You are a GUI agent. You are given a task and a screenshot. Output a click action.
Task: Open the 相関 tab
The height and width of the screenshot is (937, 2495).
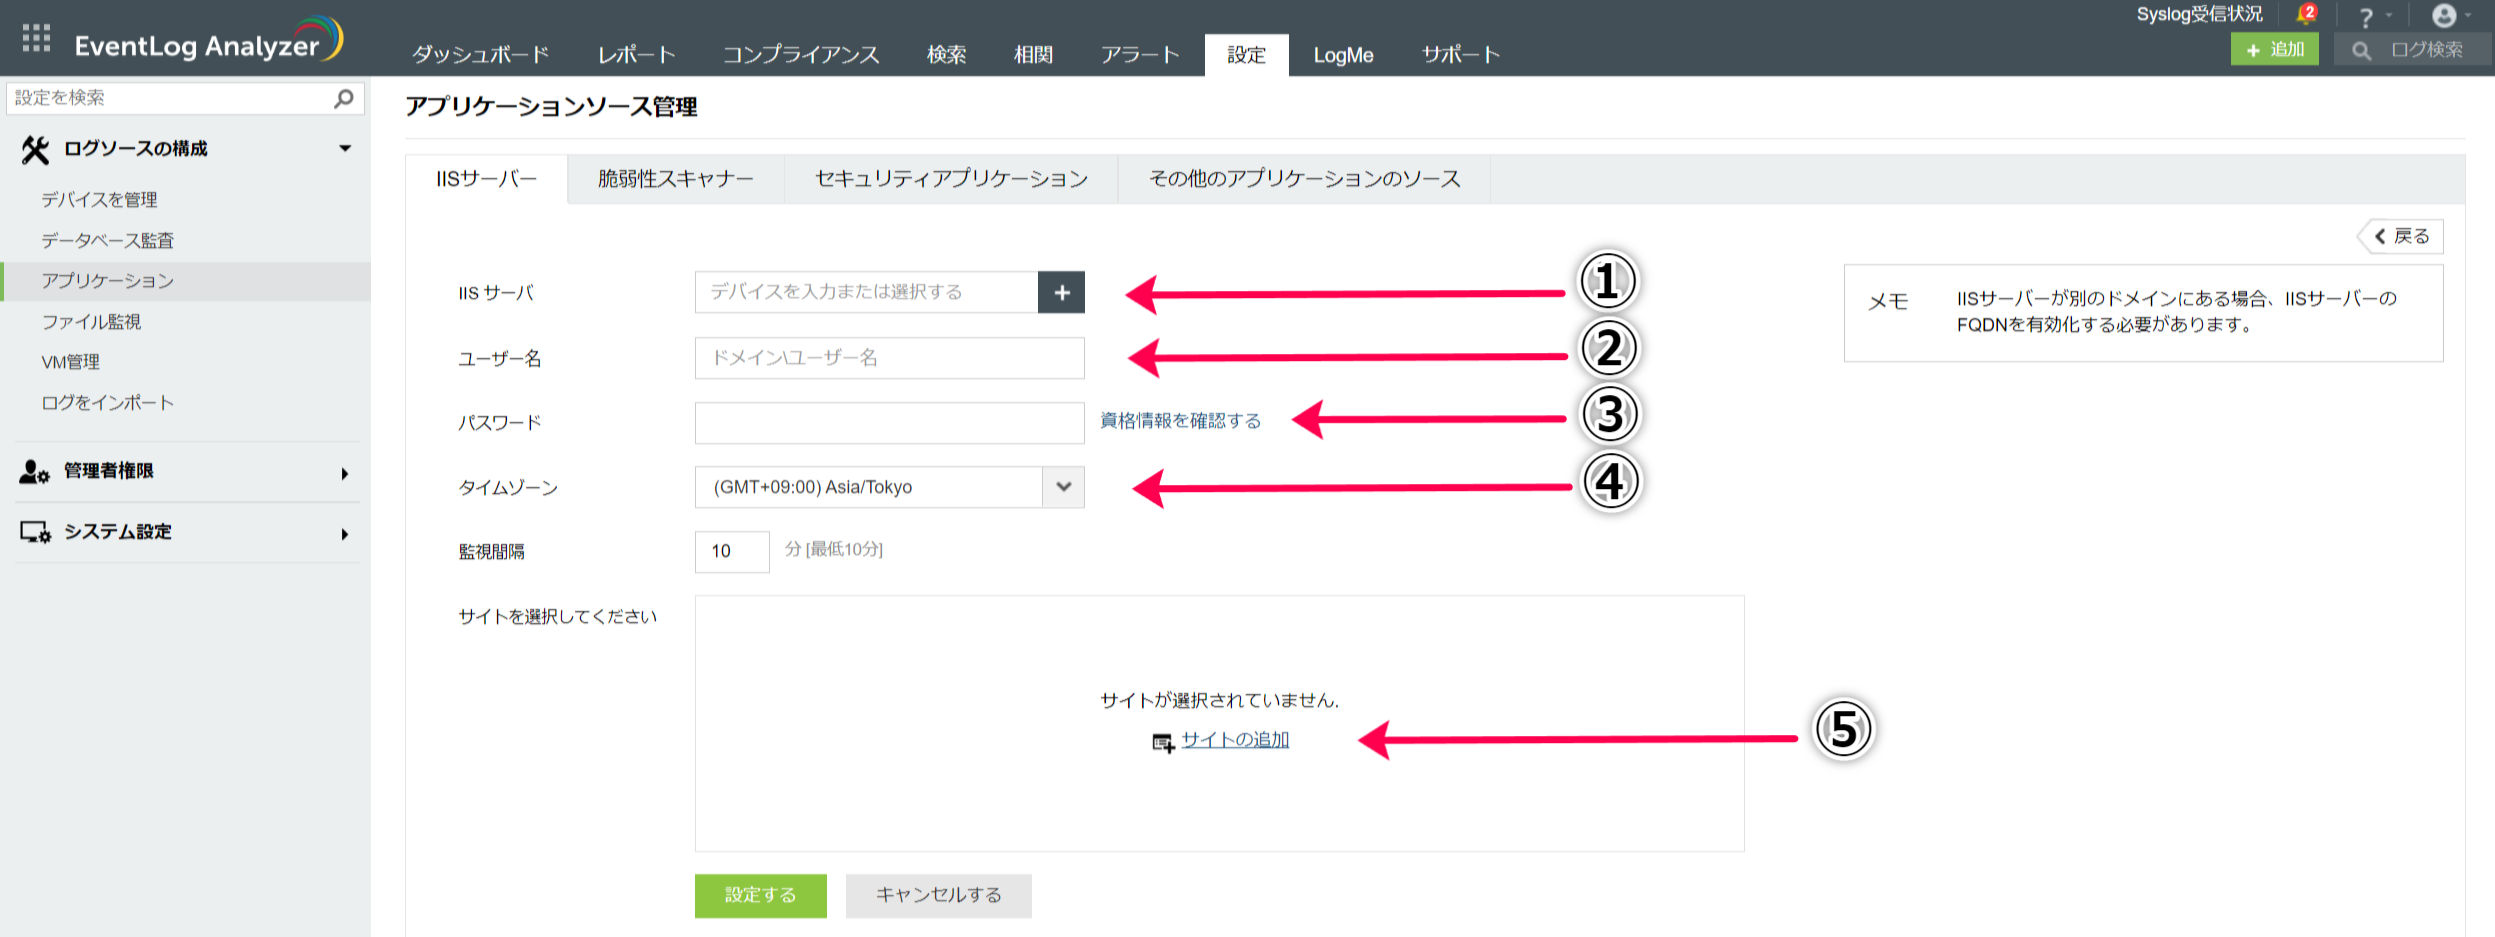pos(1033,55)
